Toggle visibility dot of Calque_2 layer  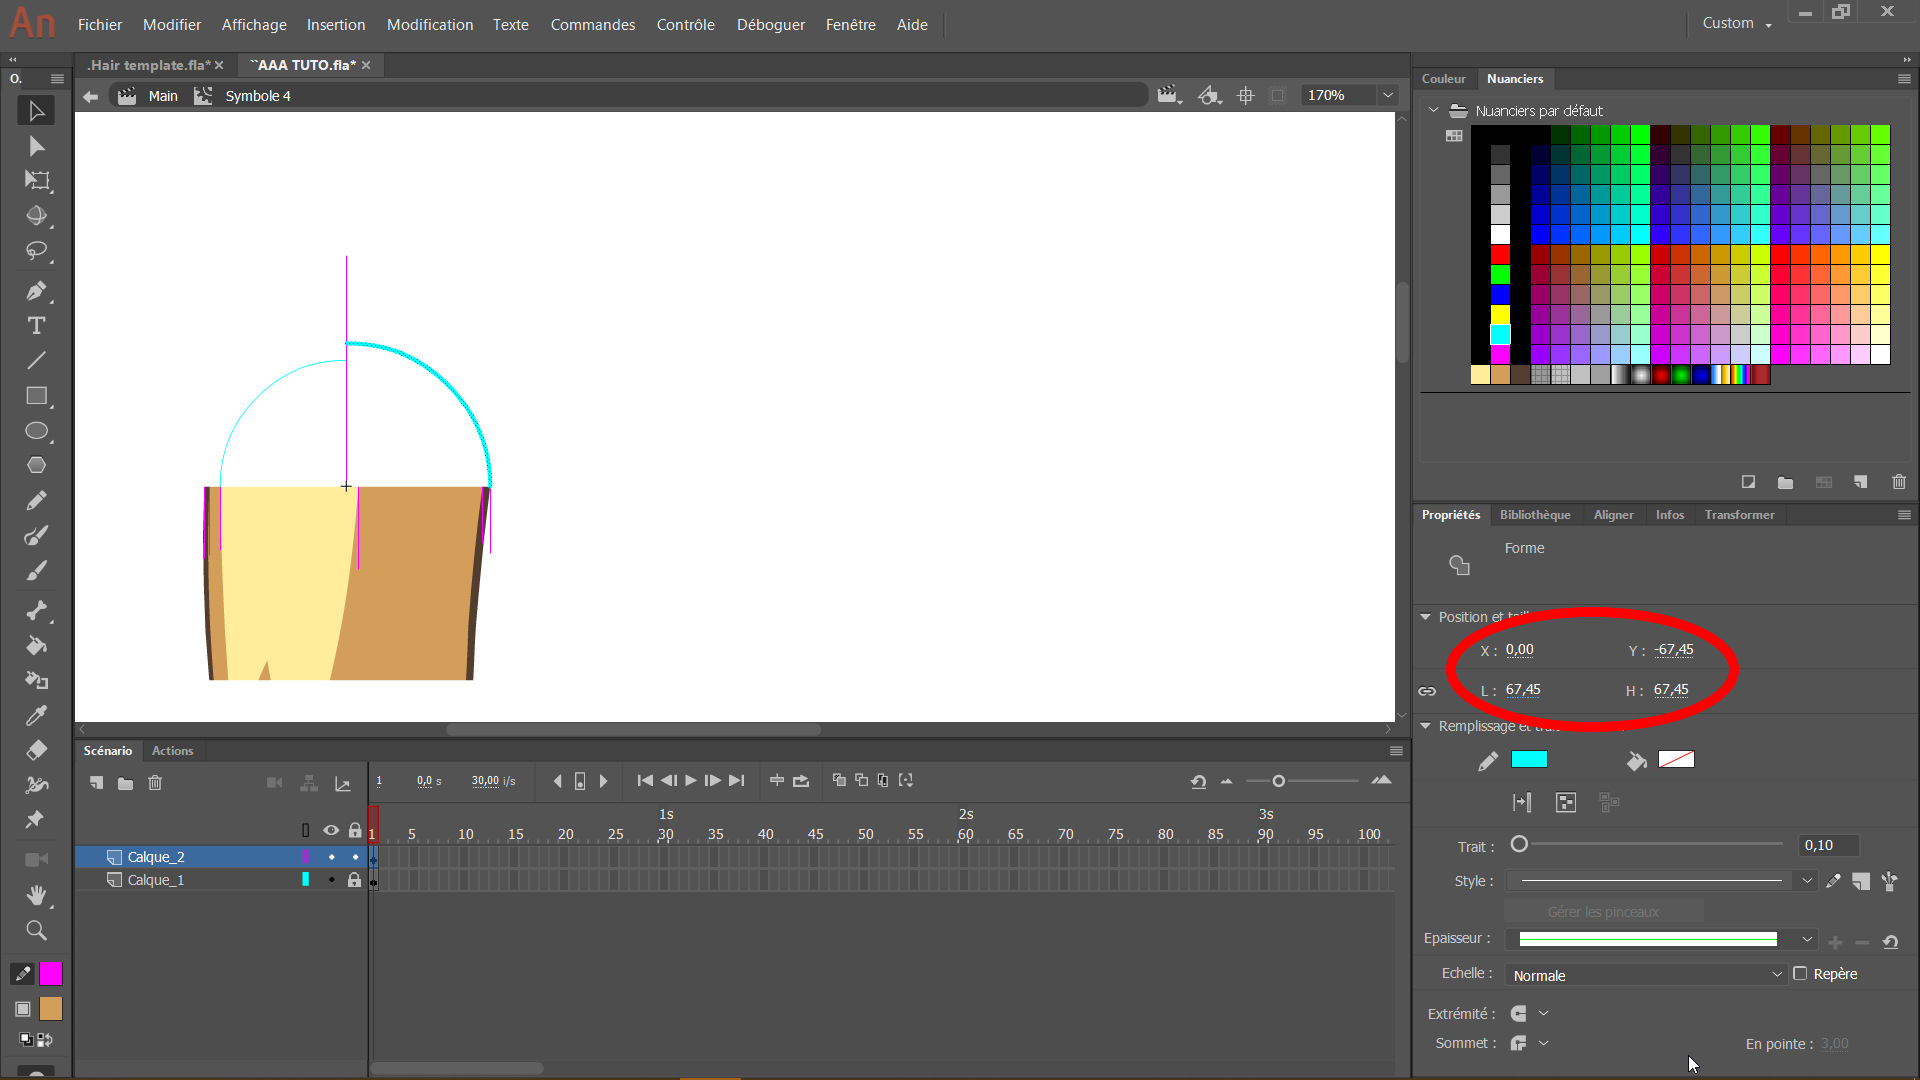click(331, 857)
